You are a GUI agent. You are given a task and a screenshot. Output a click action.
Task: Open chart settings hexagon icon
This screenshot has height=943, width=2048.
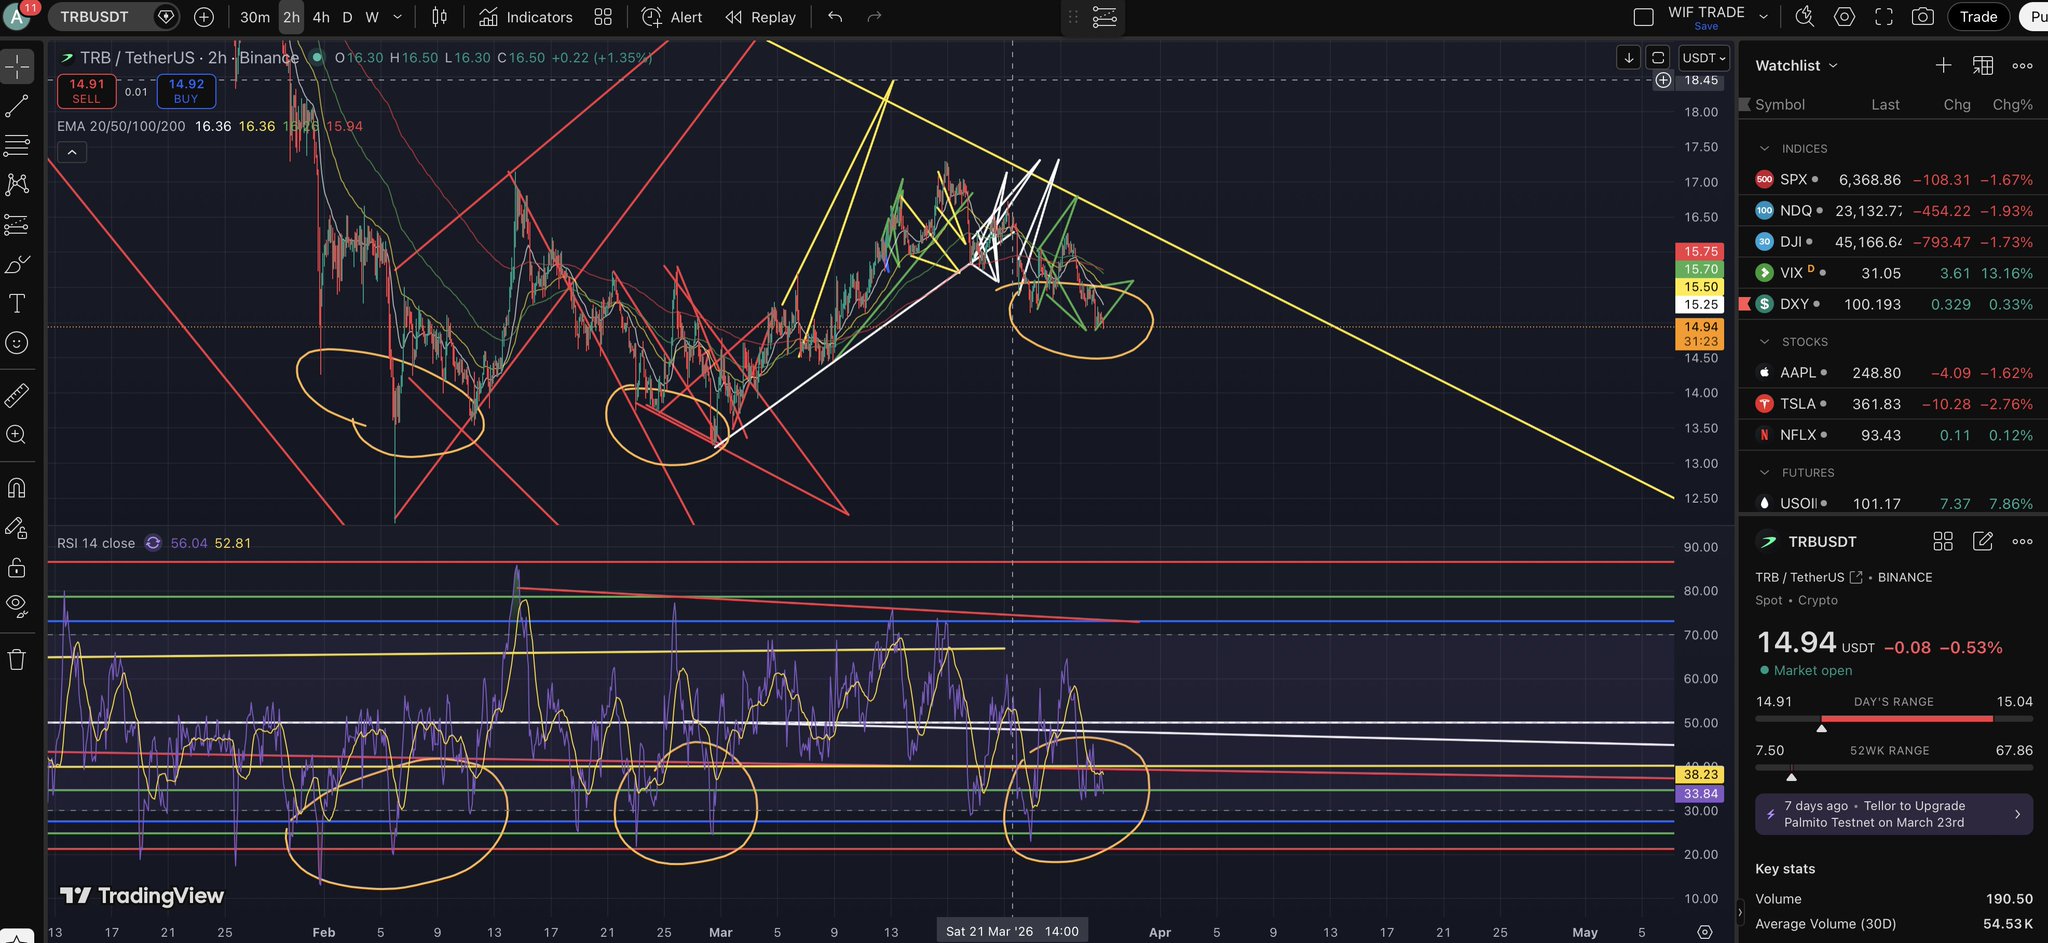tap(1845, 17)
